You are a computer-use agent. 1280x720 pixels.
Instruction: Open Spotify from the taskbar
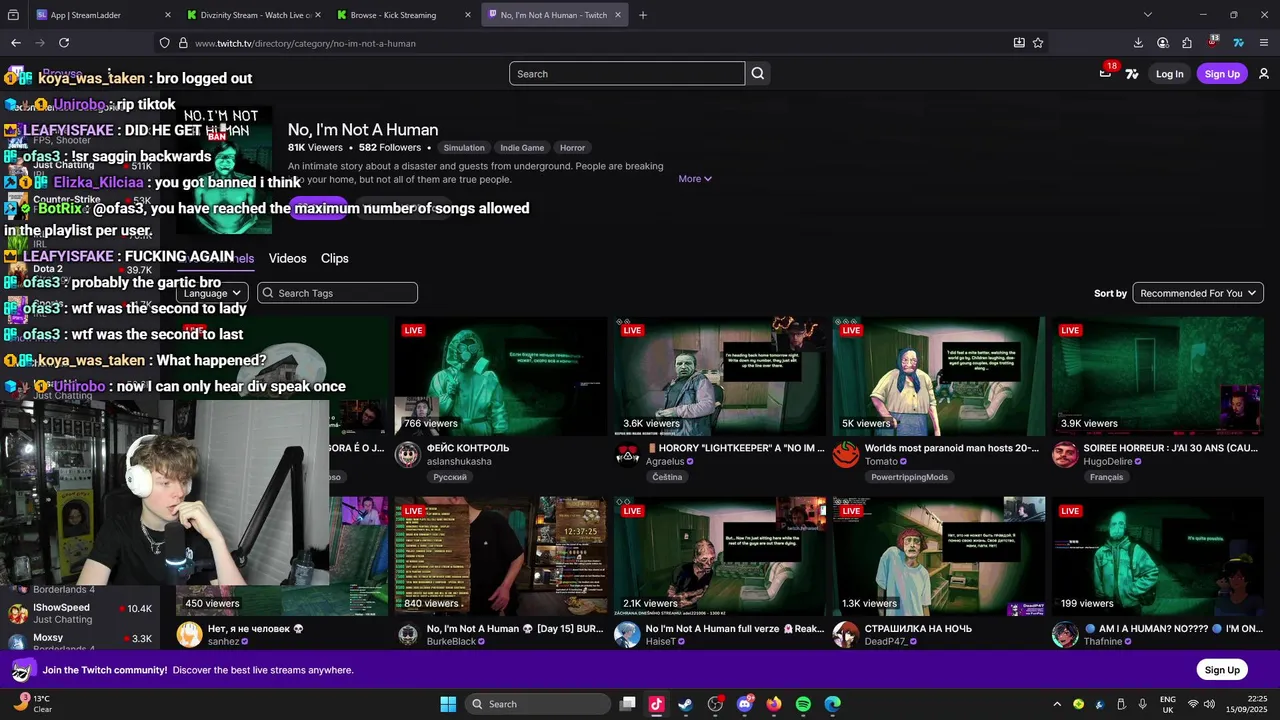[803, 704]
